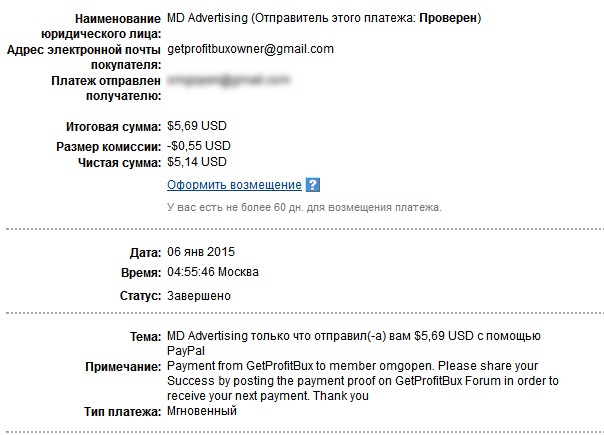Click the 60-day refund notice text
Image resolution: width=604 pixels, height=435 pixels.
303,207
